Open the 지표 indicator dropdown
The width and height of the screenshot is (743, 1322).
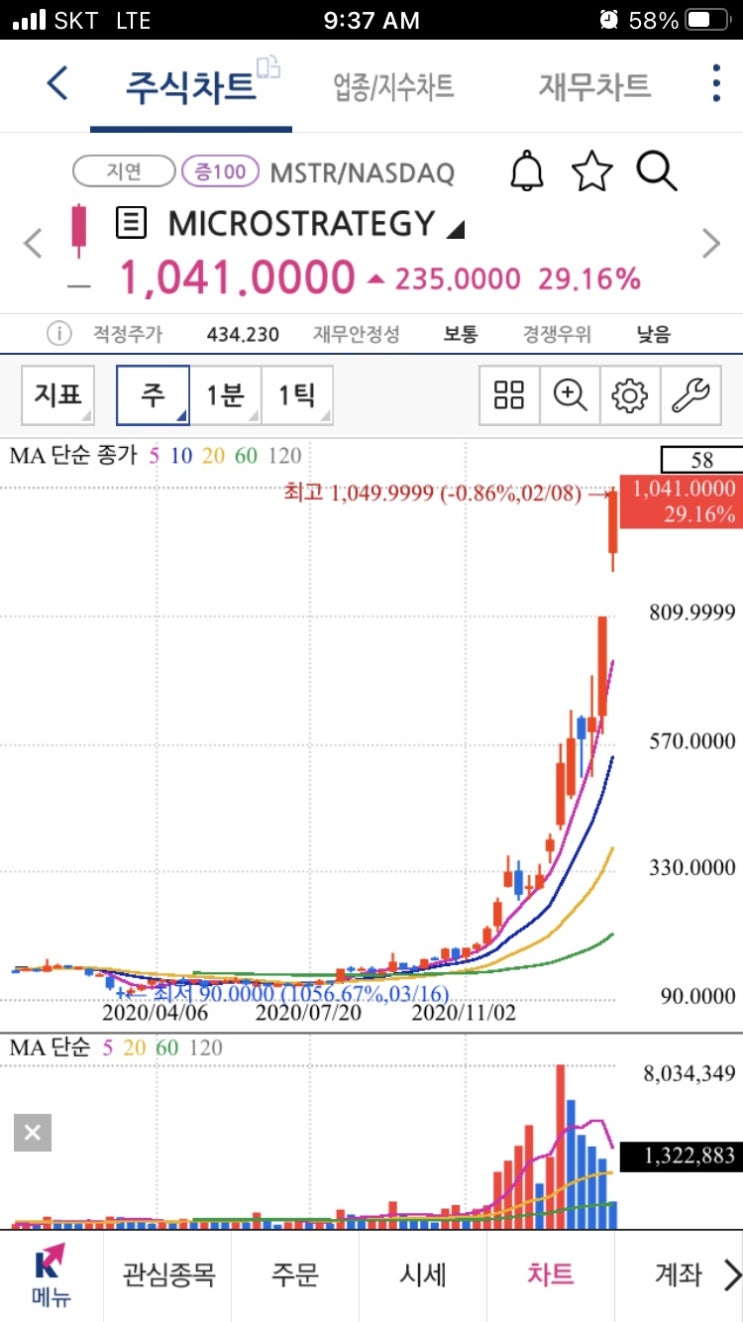click(x=58, y=396)
